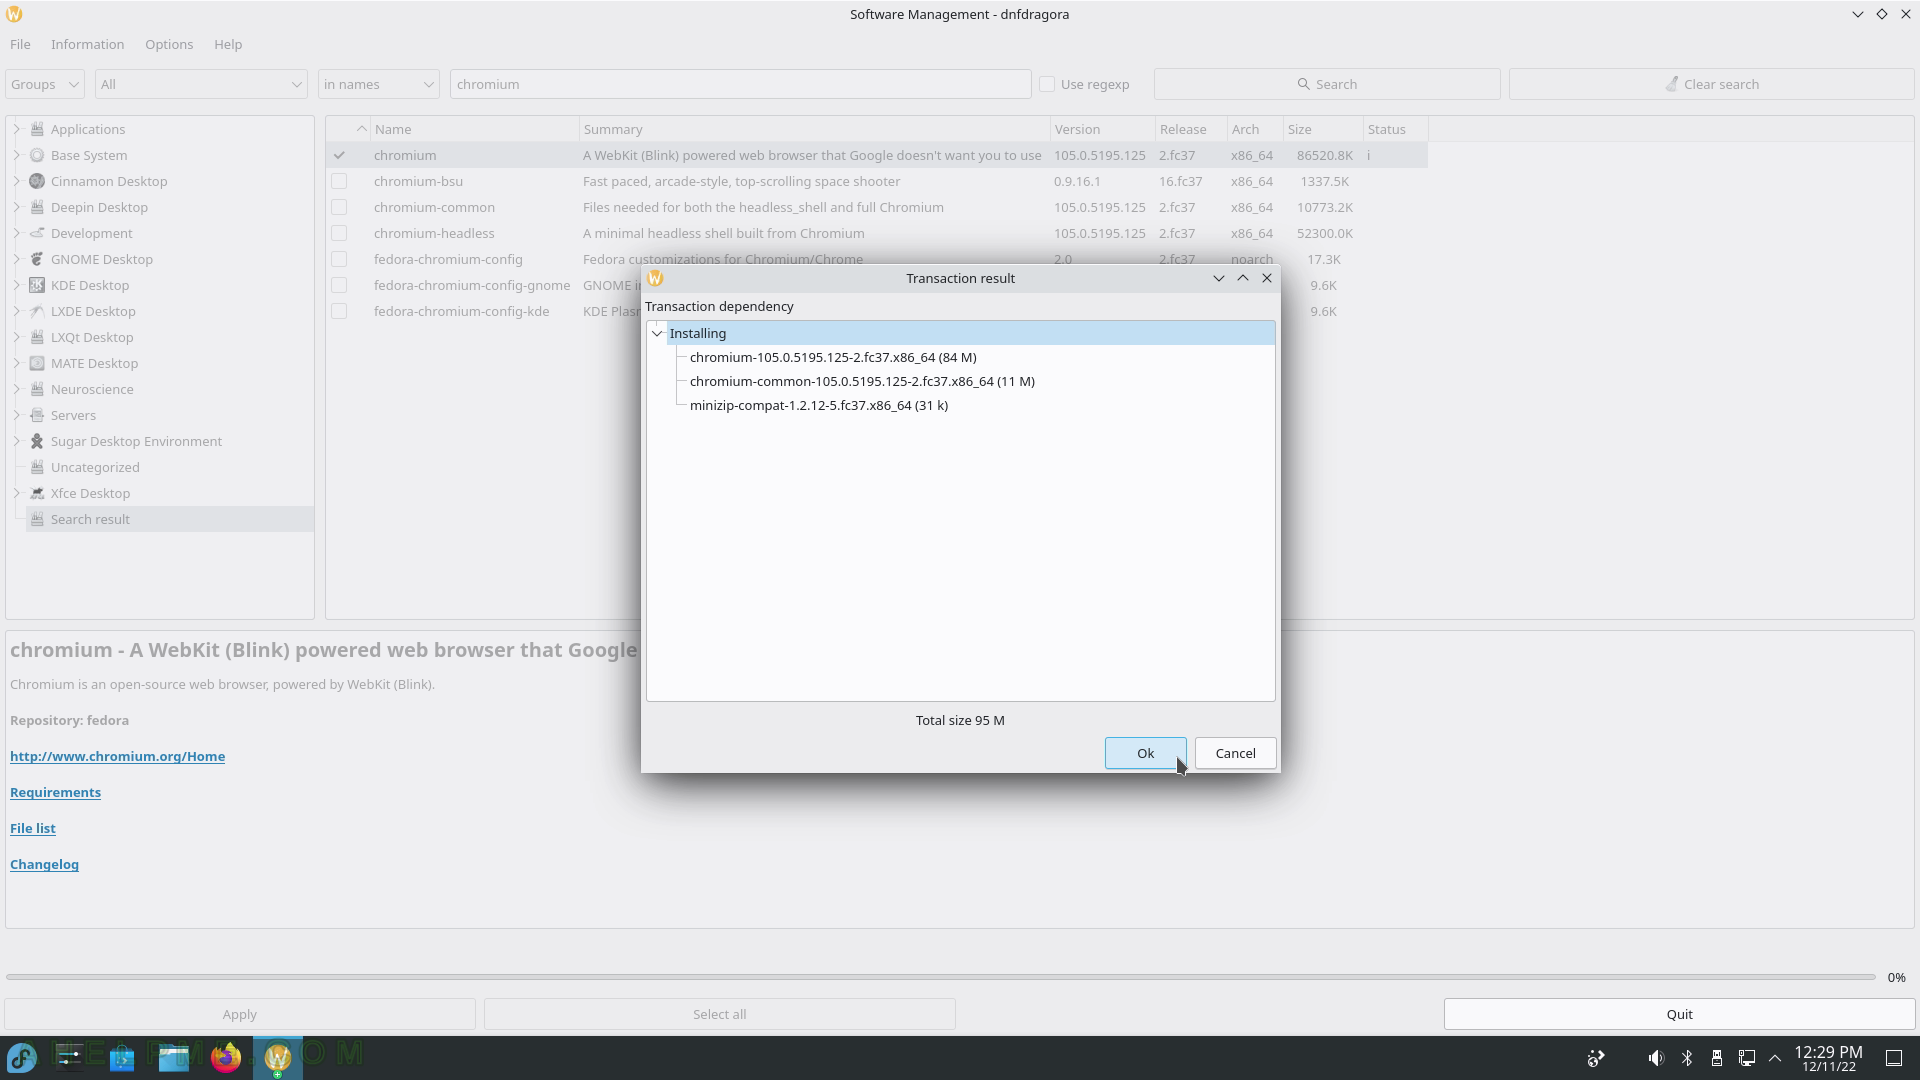This screenshot has height=1080, width=1920.
Task: Open the Fedora application launcher
Action: click(x=22, y=1057)
